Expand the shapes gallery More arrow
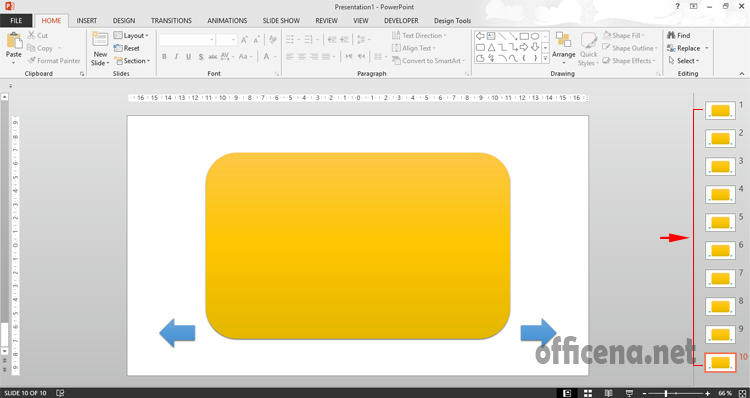This screenshot has height=398, width=750. [545, 58]
